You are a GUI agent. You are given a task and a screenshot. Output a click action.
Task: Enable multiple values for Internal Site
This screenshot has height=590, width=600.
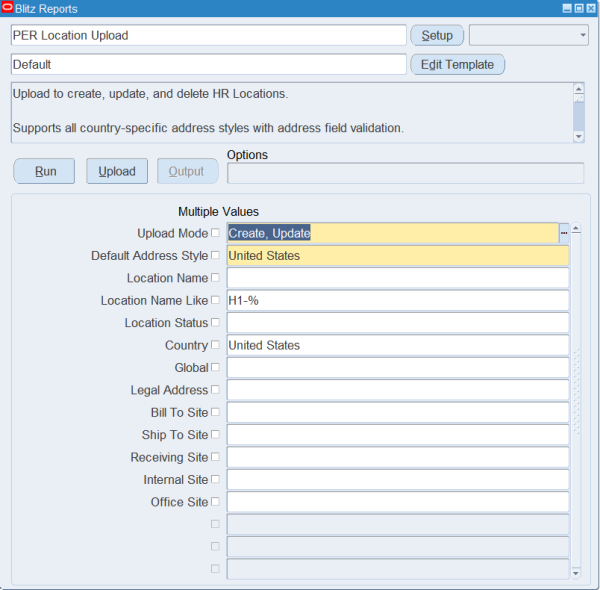[x=215, y=479]
